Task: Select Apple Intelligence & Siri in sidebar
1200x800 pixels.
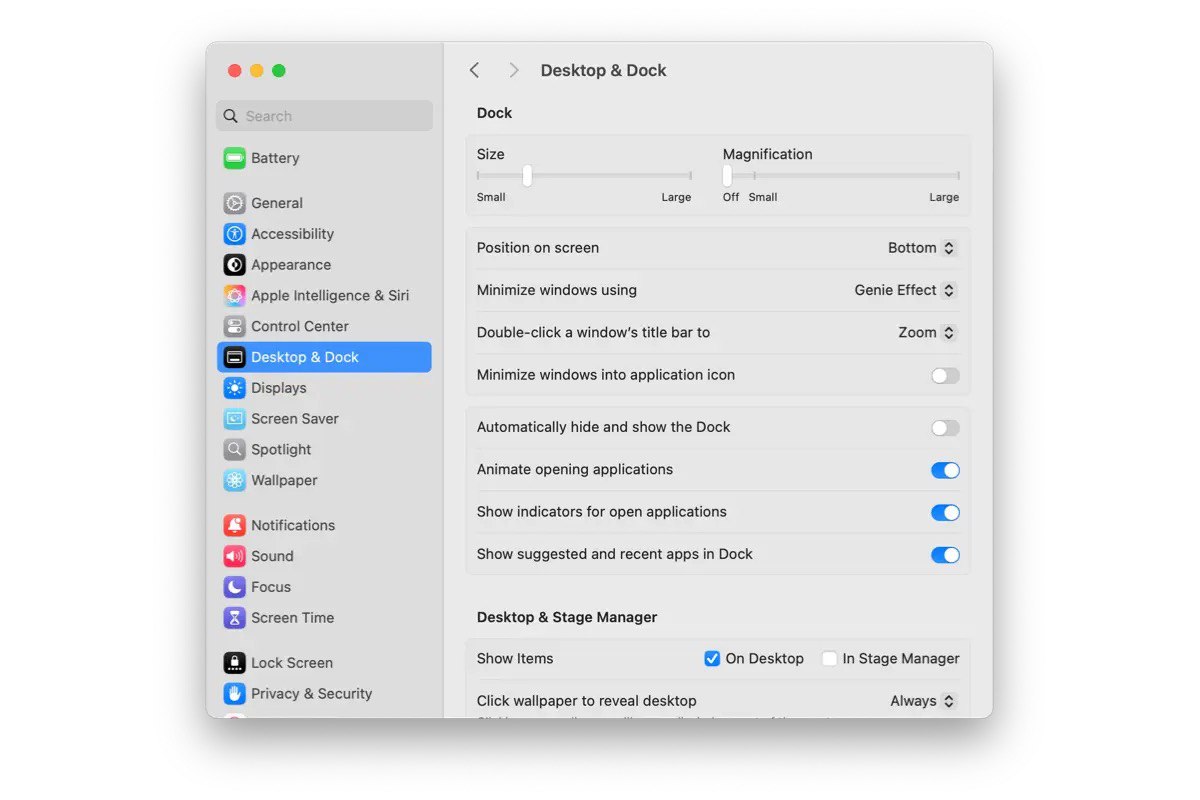Action: tap(324, 296)
